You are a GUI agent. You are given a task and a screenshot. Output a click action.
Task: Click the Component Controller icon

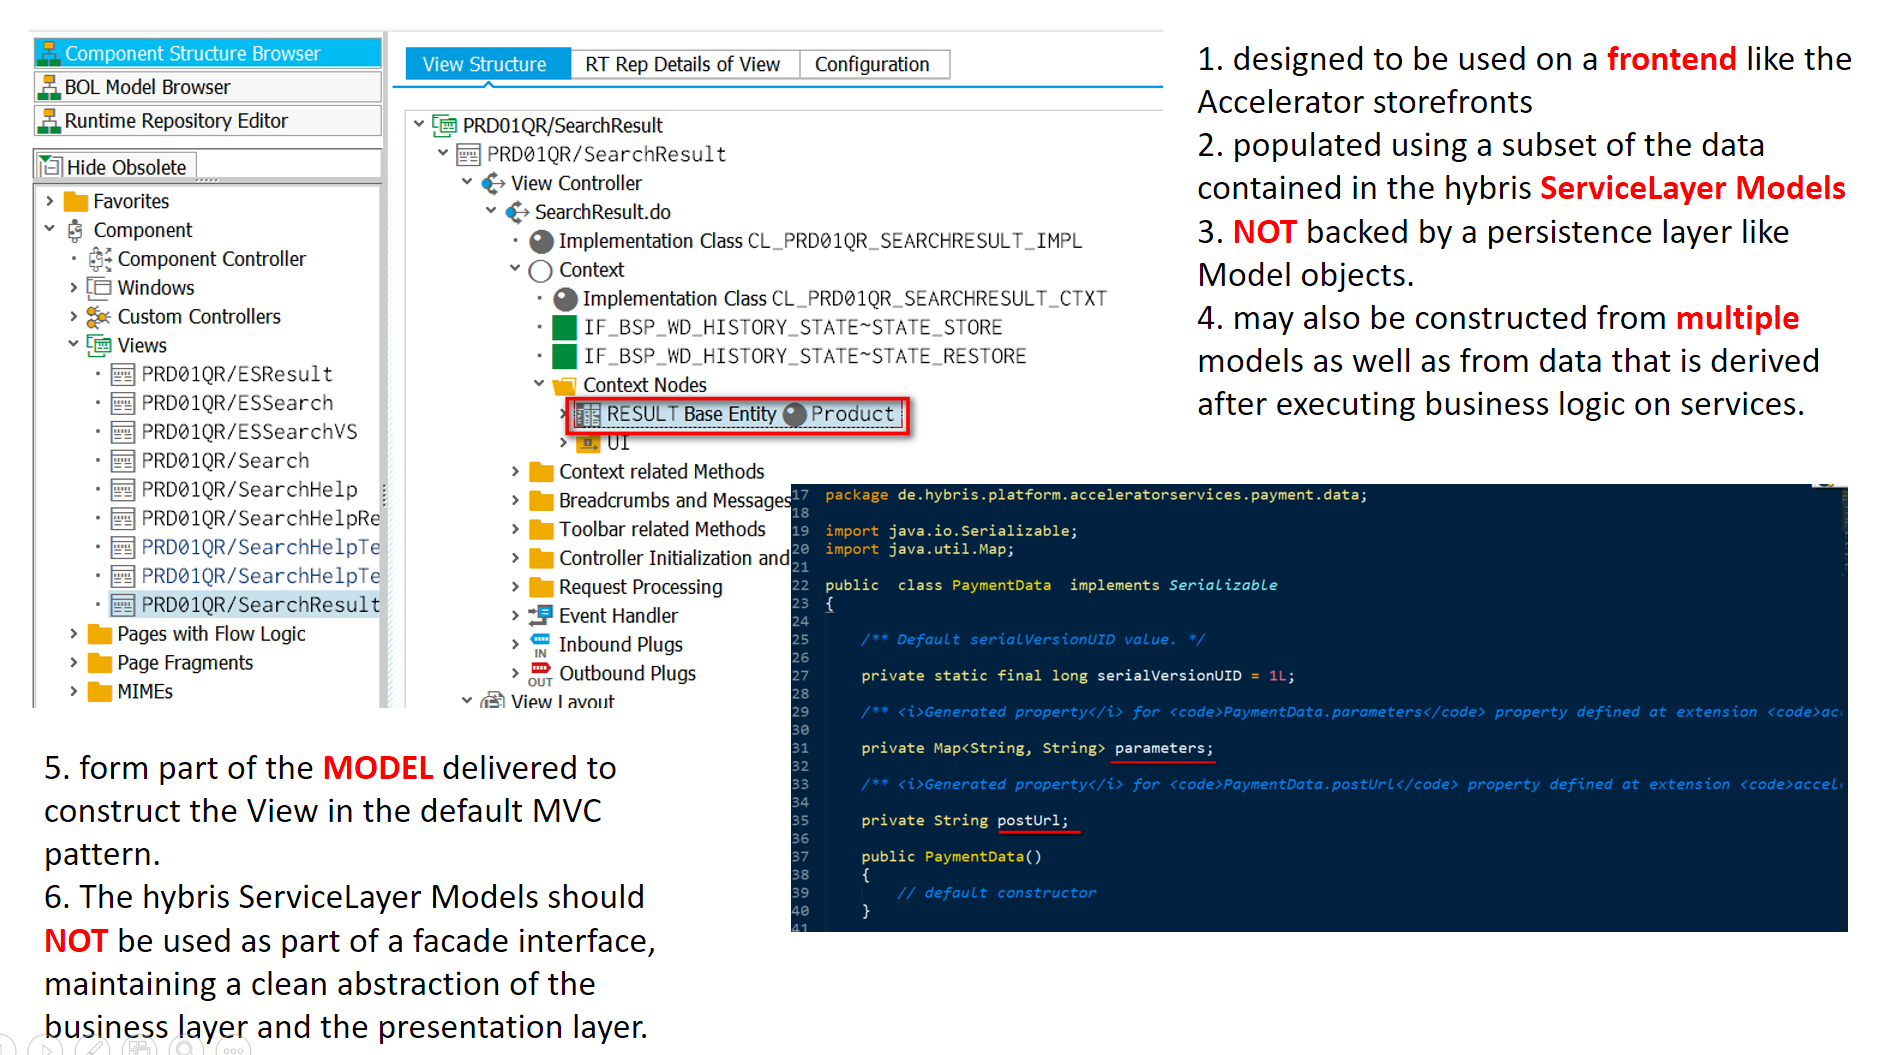pyautogui.click(x=100, y=259)
